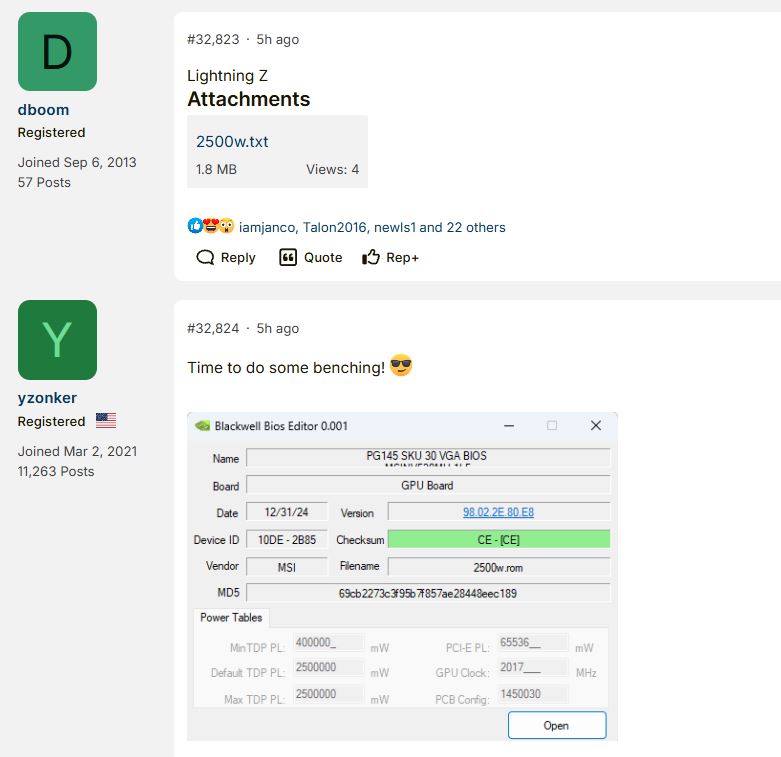The image size is (781, 757).
Task: Show the 22 others who reacted
Action: [476, 227]
